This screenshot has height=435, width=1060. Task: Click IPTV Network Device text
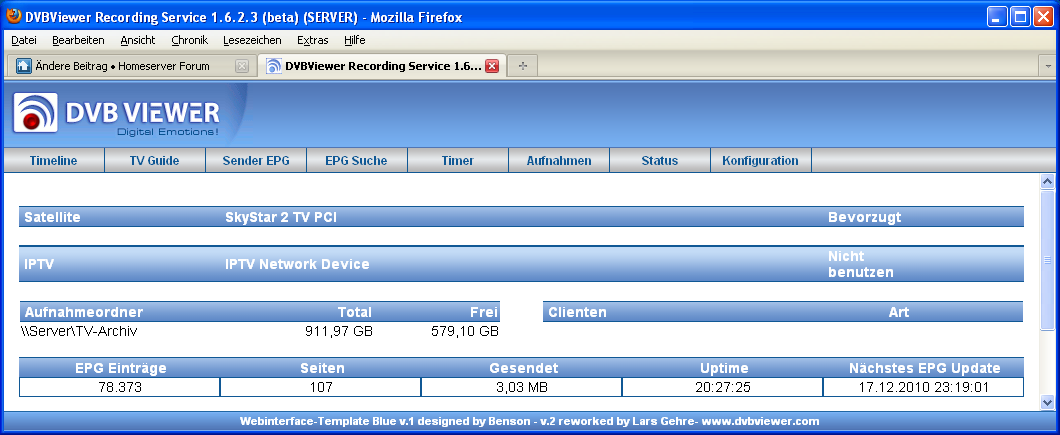coord(297,264)
